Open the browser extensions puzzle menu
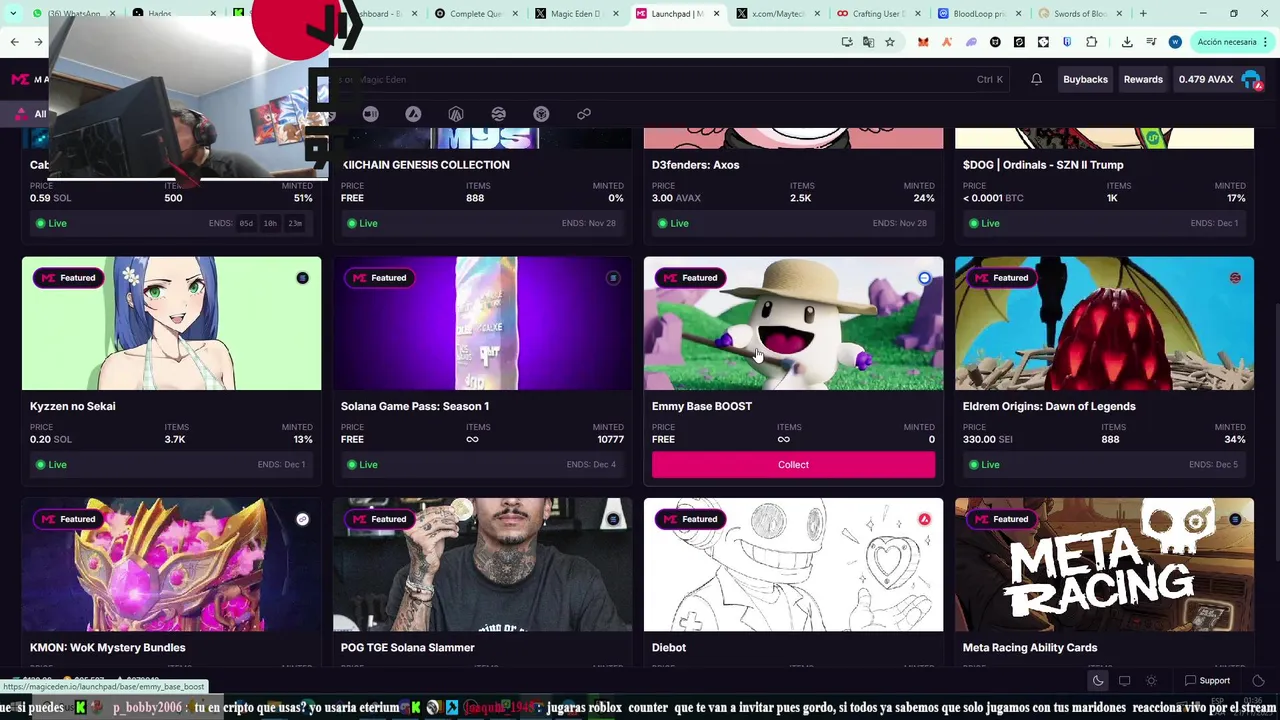 pos(1091,42)
